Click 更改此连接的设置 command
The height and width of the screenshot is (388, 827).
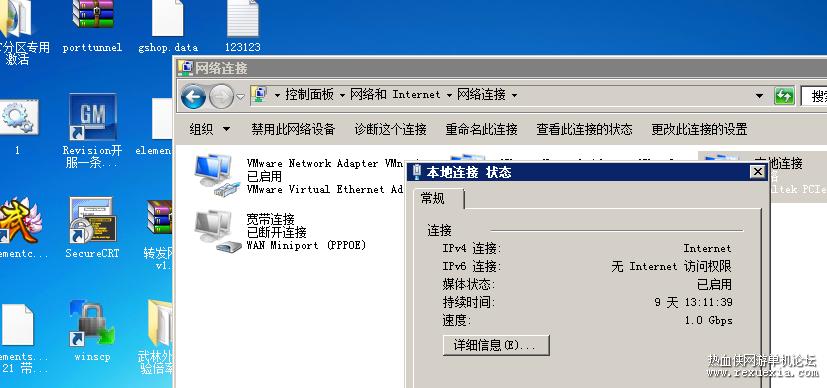pyautogui.click(x=699, y=129)
